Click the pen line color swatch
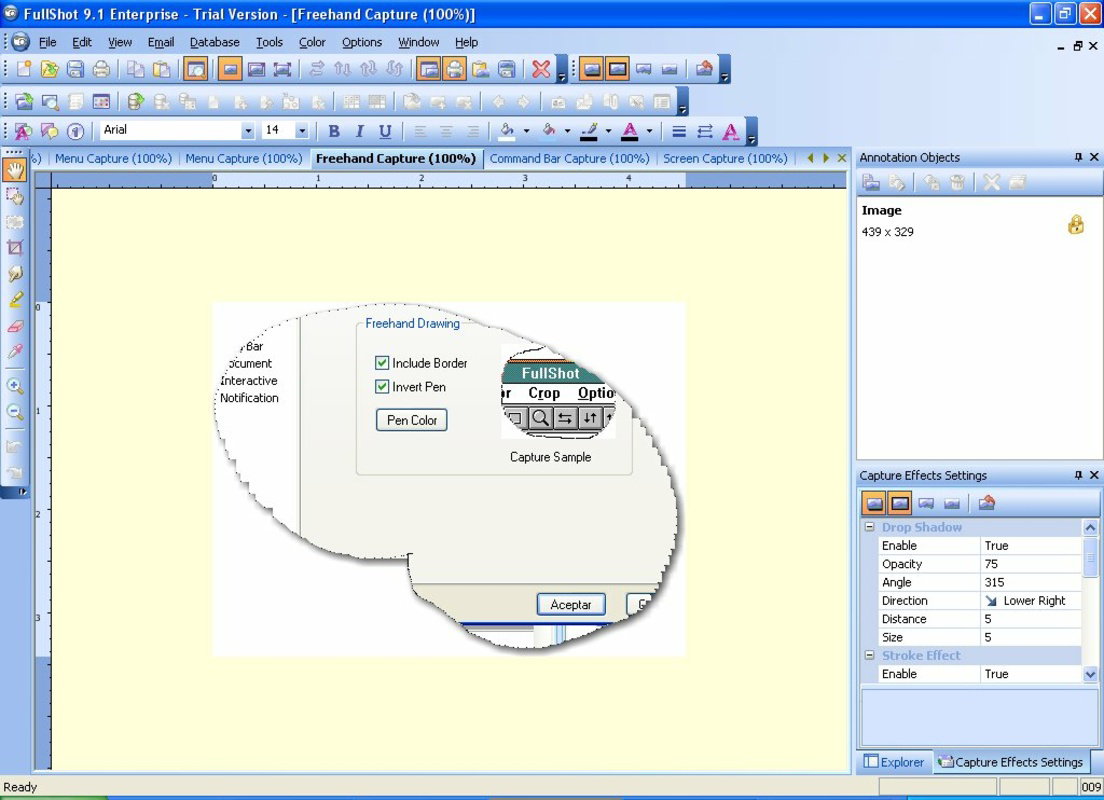The width and height of the screenshot is (1104, 800). click(x=590, y=131)
